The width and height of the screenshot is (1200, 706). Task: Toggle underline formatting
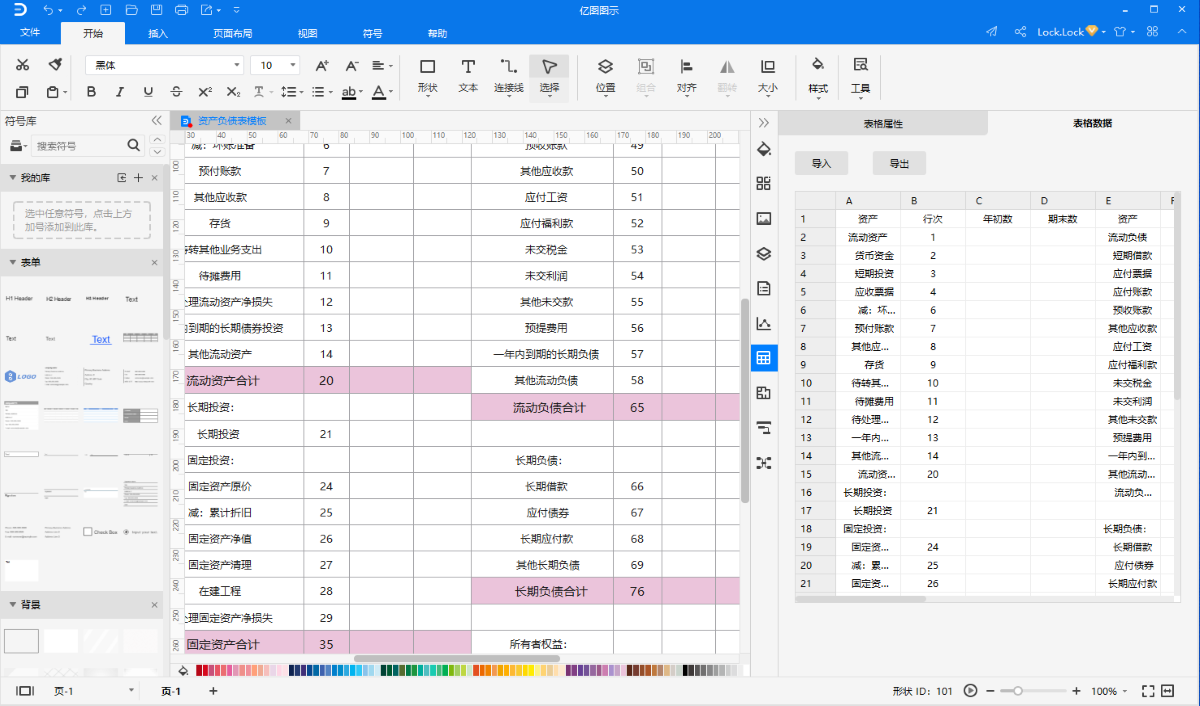point(148,92)
